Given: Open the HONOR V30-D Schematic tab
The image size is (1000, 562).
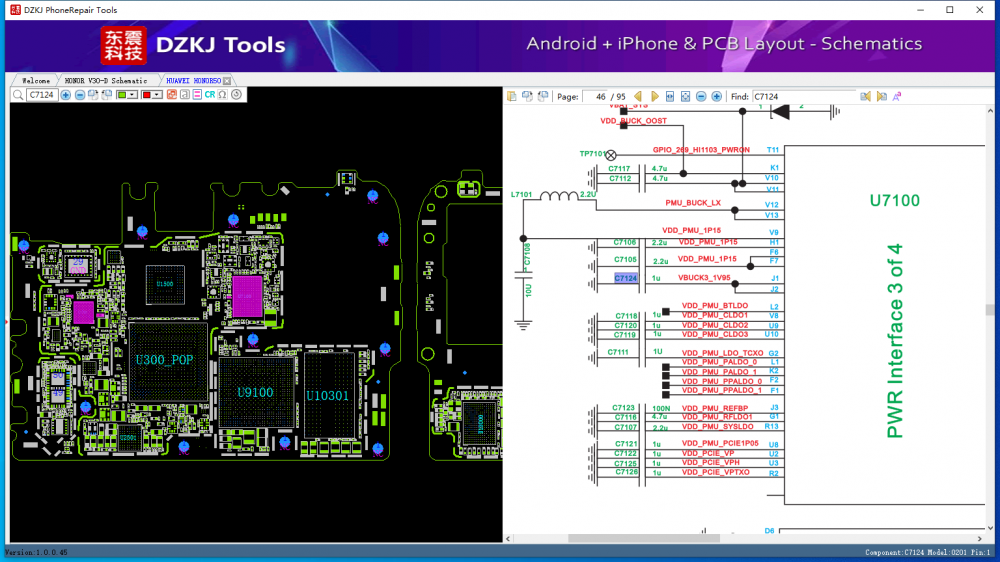Looking at the screenshot, I should tap(105, 80).
